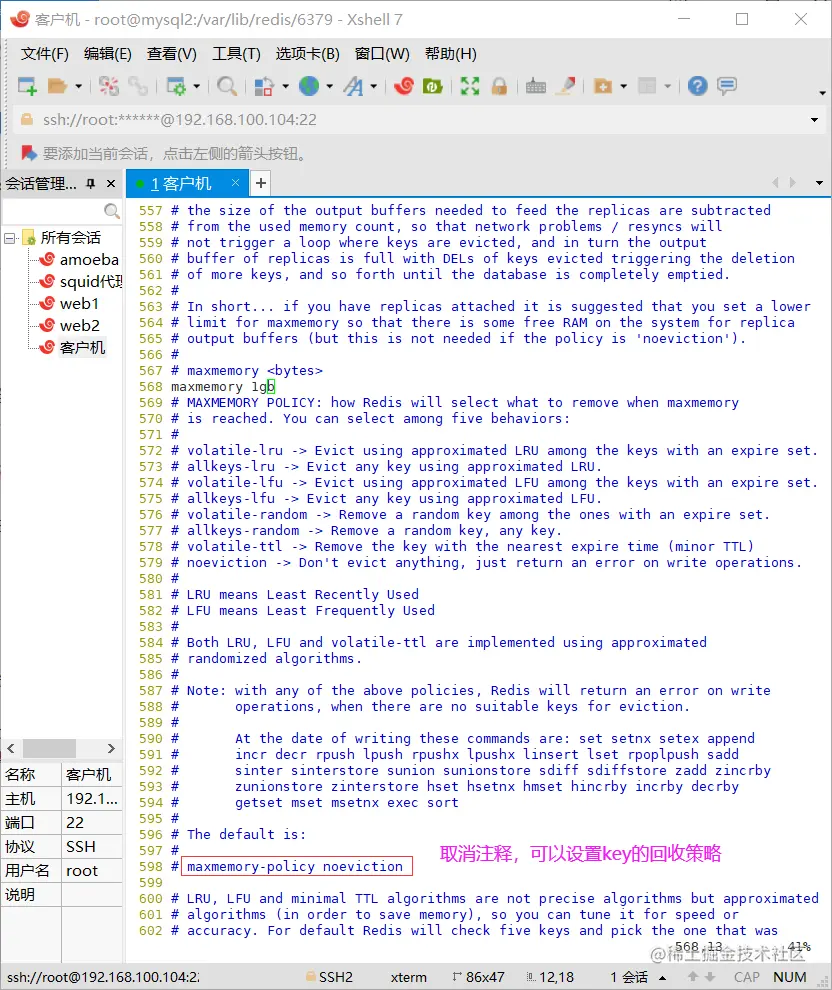Open the 帮助(H) menu
The width and height of the screenshot is (832, 990).
point(451,54)
